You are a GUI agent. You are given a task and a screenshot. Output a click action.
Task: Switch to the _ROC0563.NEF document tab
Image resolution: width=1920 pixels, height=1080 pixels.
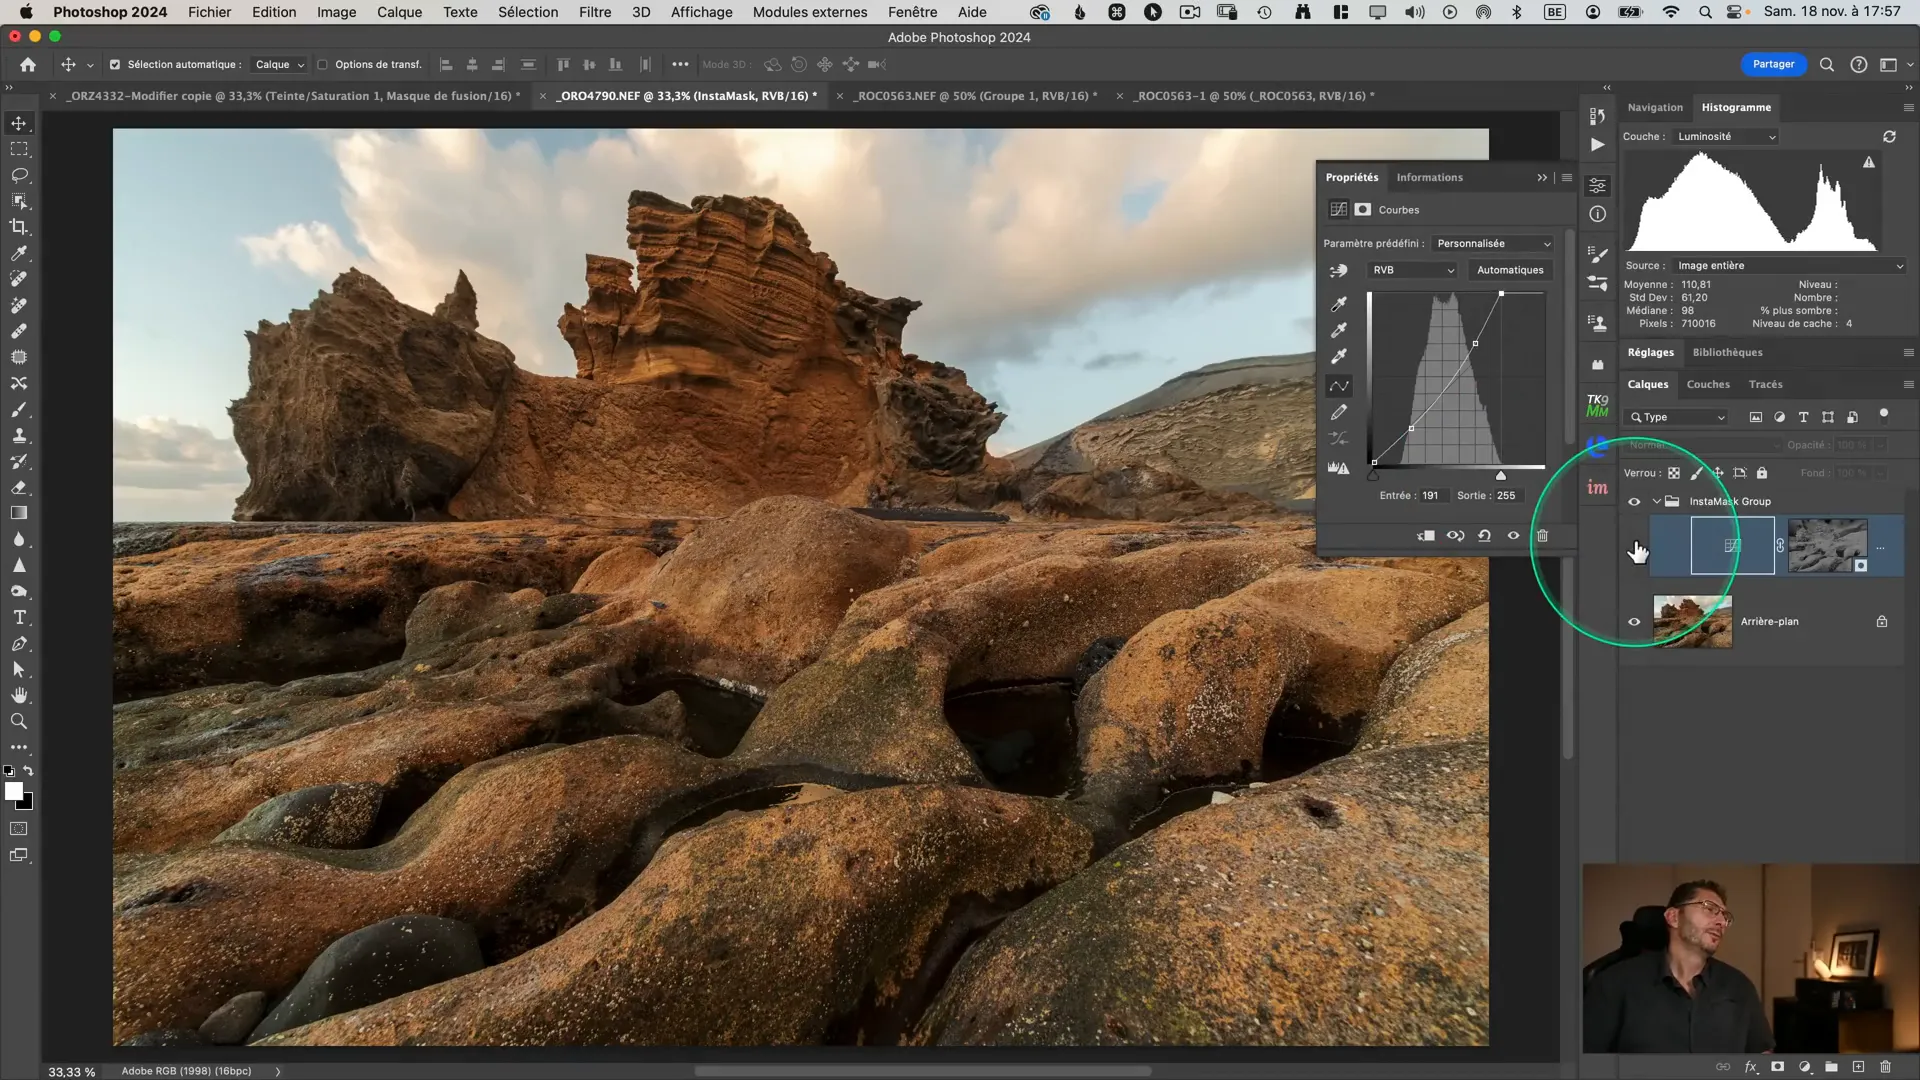[x=976, y=96]
